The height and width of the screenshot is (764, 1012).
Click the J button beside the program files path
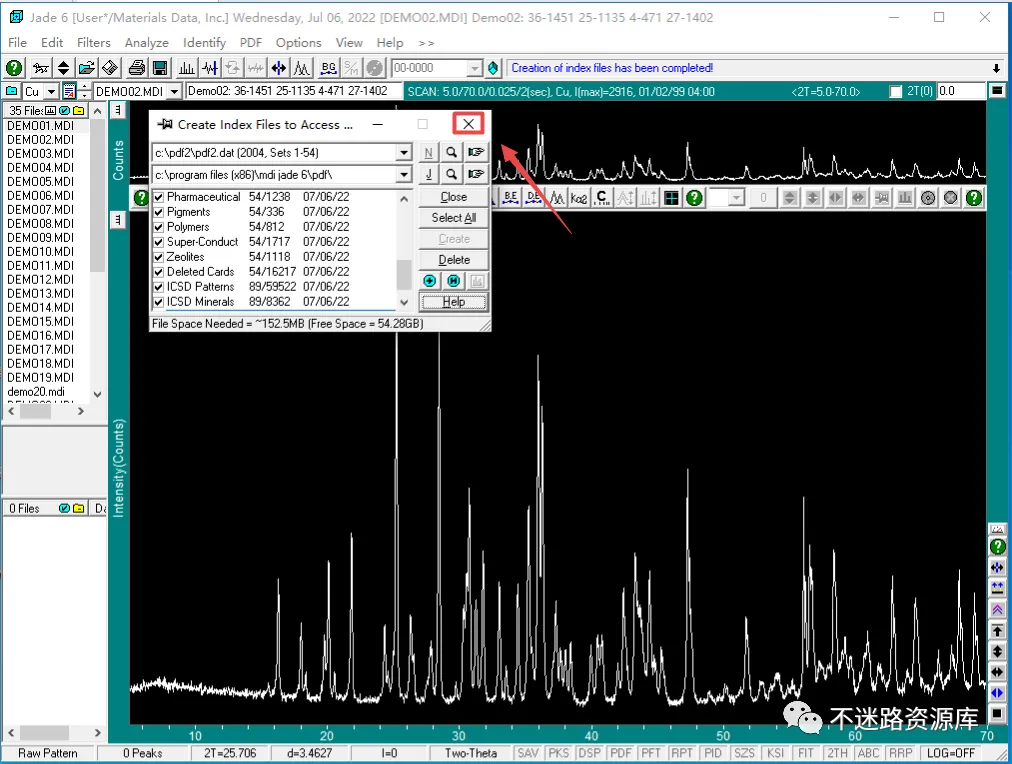pos(429,174)
